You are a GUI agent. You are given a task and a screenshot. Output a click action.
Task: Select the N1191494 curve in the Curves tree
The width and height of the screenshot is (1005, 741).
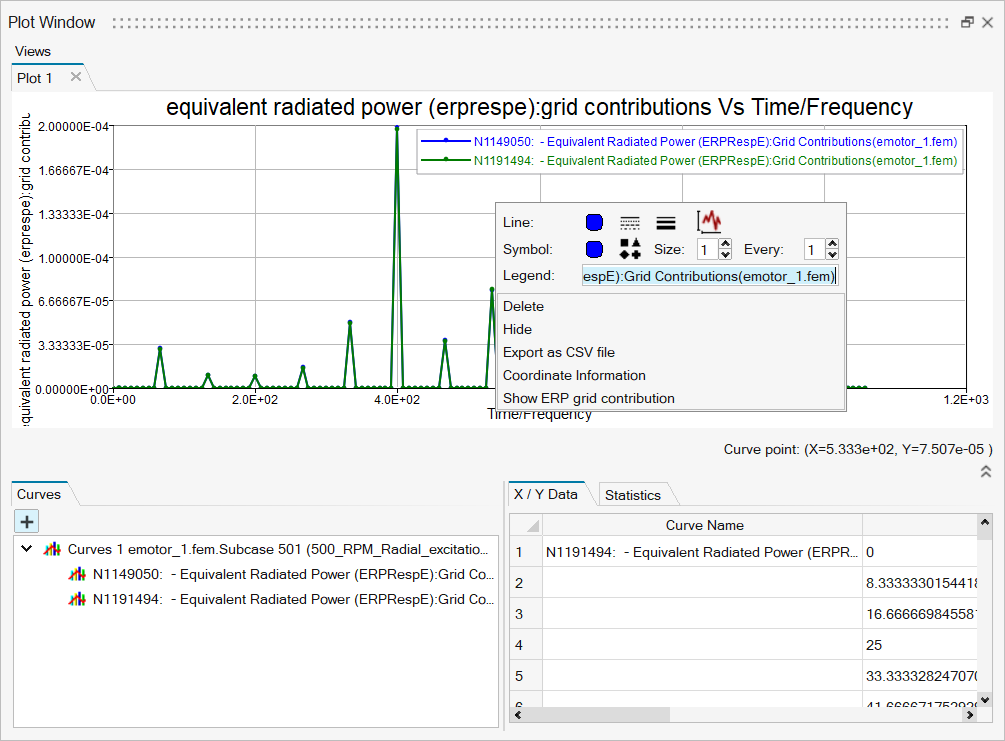coord(292,599)
